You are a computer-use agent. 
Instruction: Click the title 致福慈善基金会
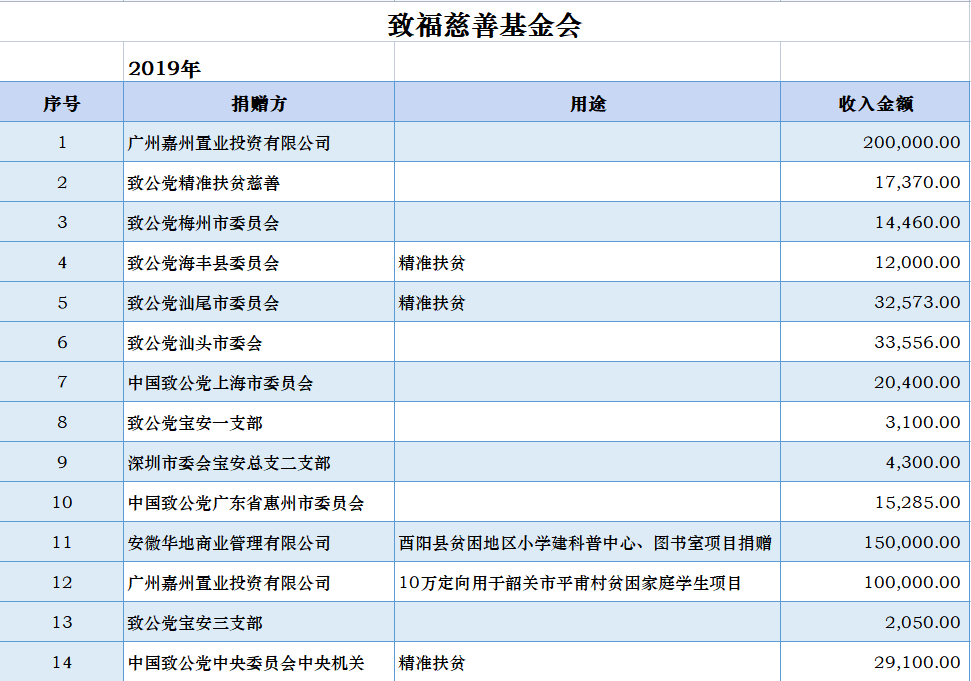484,25
